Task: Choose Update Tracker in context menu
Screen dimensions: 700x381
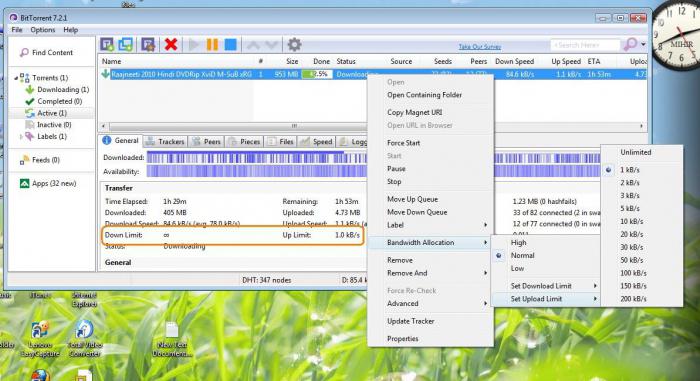Action: [411, 321]
